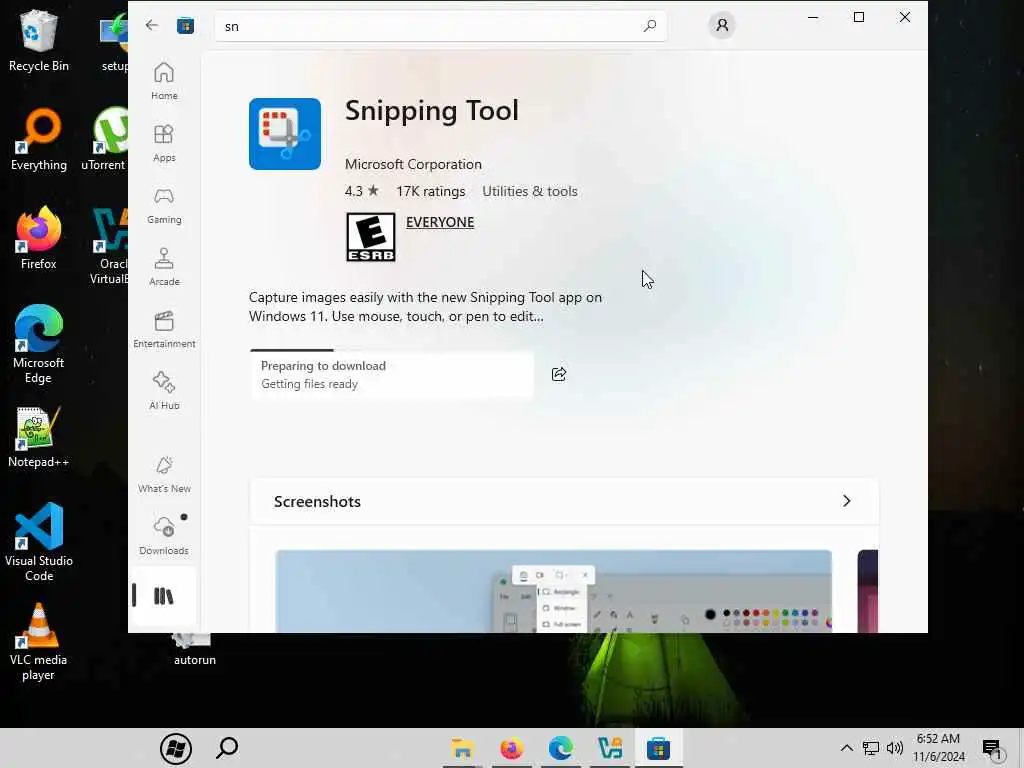The image size is (1024, 768).
Task: Open File Explorer from the taskbar
Action: (462, 748)
